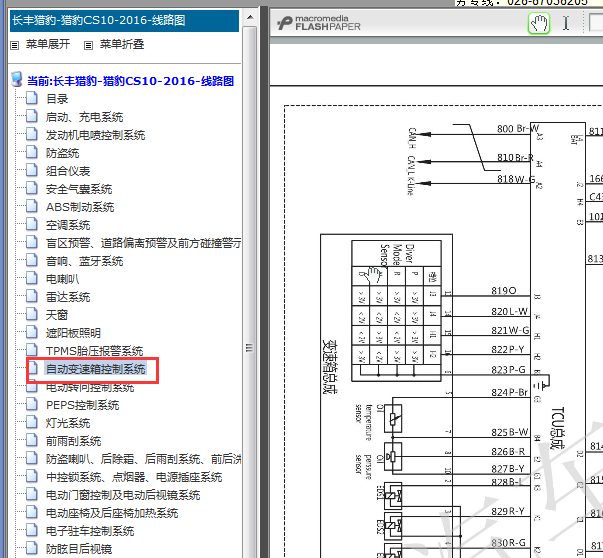Viewport: 603px width, 558px height.
Task: Click the computer icon beside the current manual title
Action: (17, 79)
